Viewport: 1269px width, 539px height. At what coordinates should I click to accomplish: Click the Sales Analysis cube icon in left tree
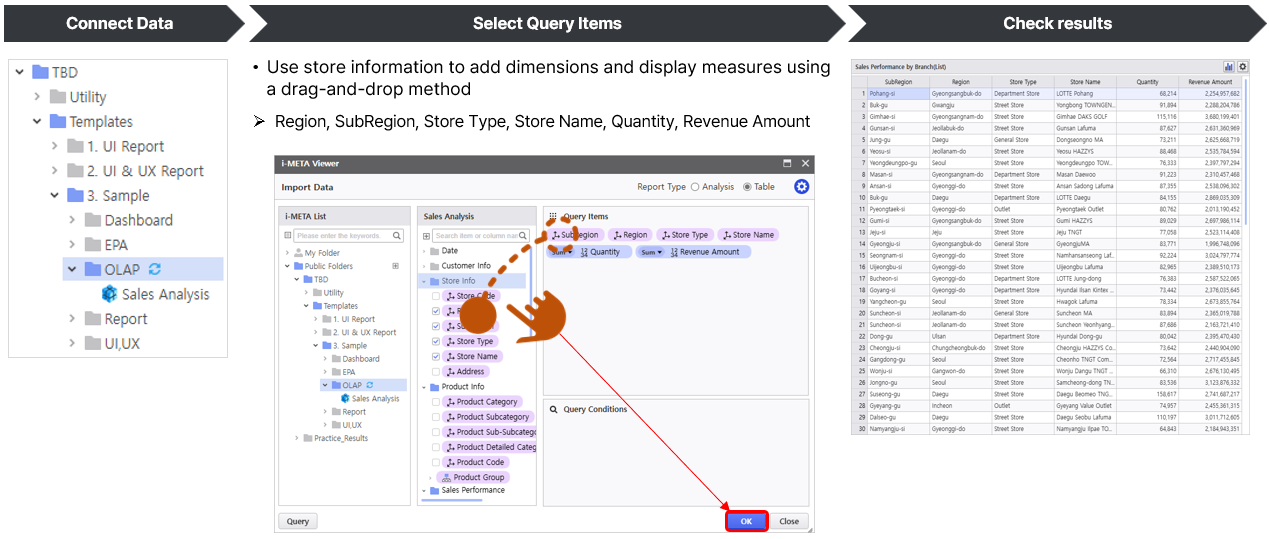pos(110,294)
